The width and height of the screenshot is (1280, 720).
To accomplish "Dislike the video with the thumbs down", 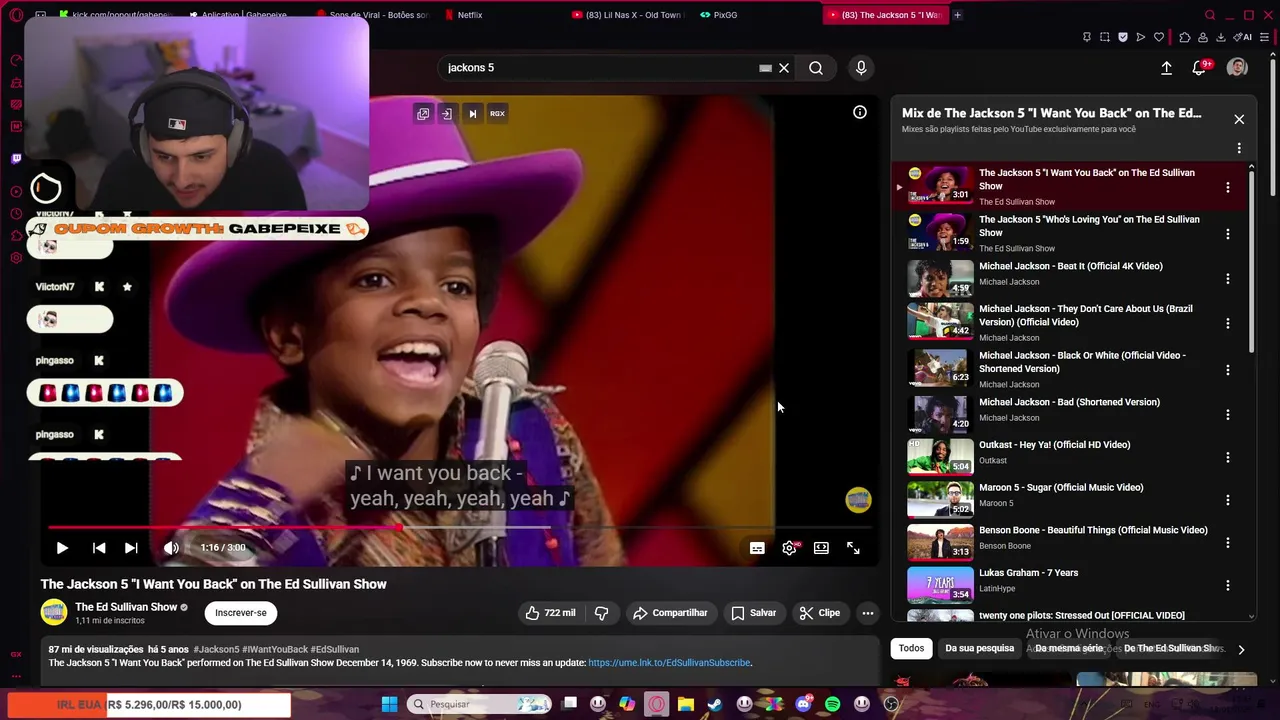I will [601, 613].
